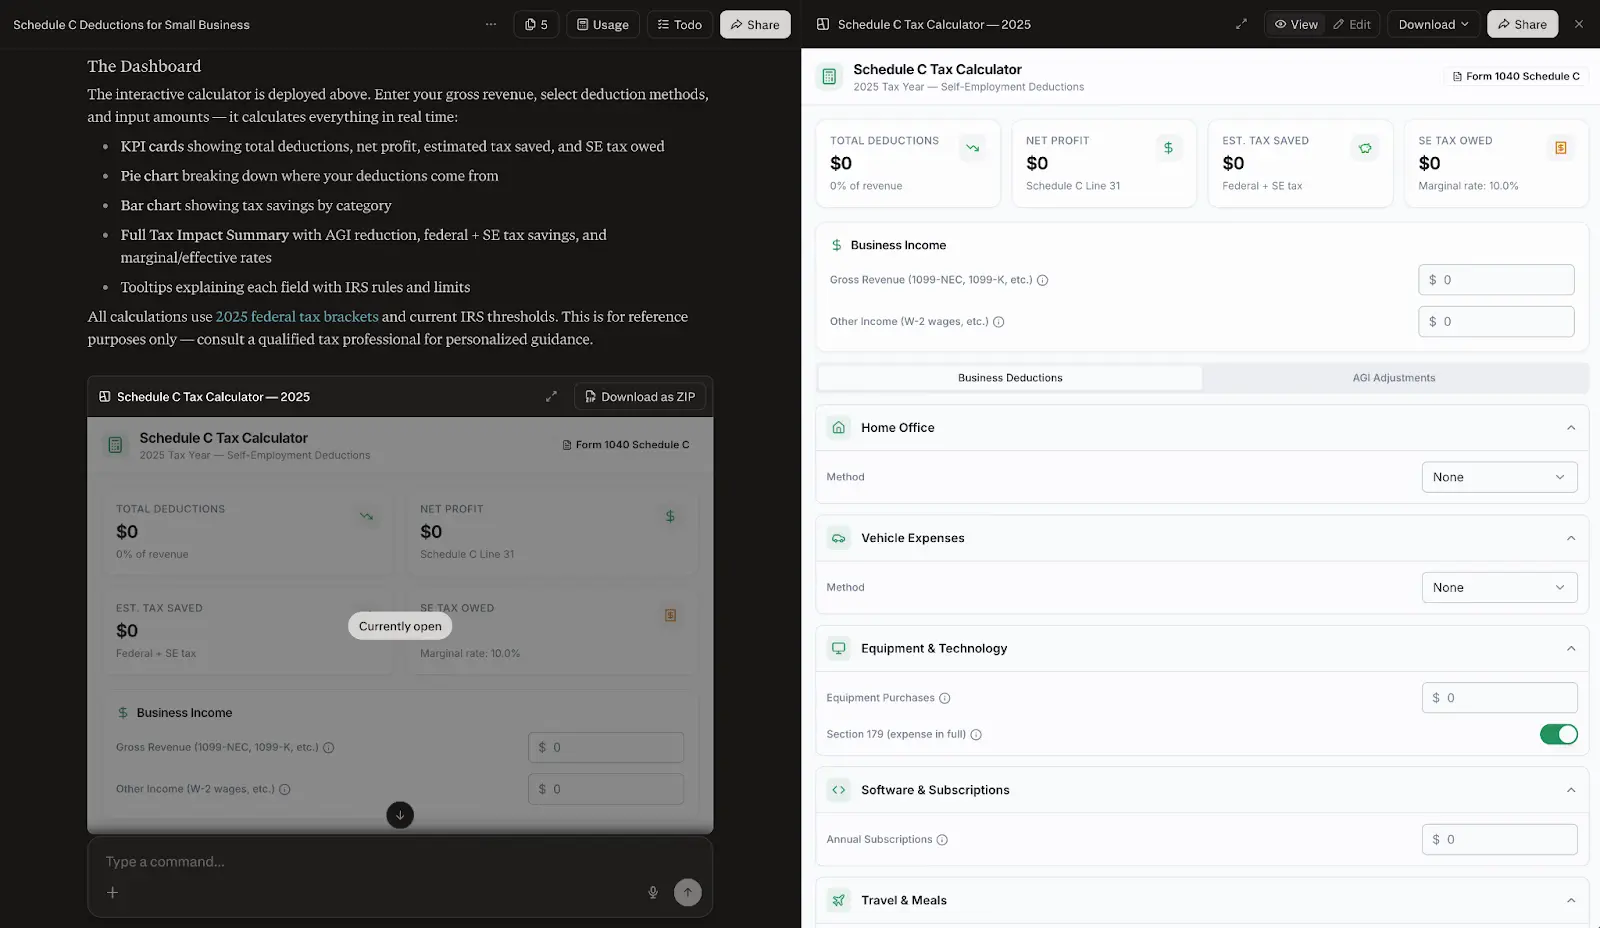Screen dimensions: 1600x928
Task: Expand the embedded calculator preview card
Action: click(551, 397)
